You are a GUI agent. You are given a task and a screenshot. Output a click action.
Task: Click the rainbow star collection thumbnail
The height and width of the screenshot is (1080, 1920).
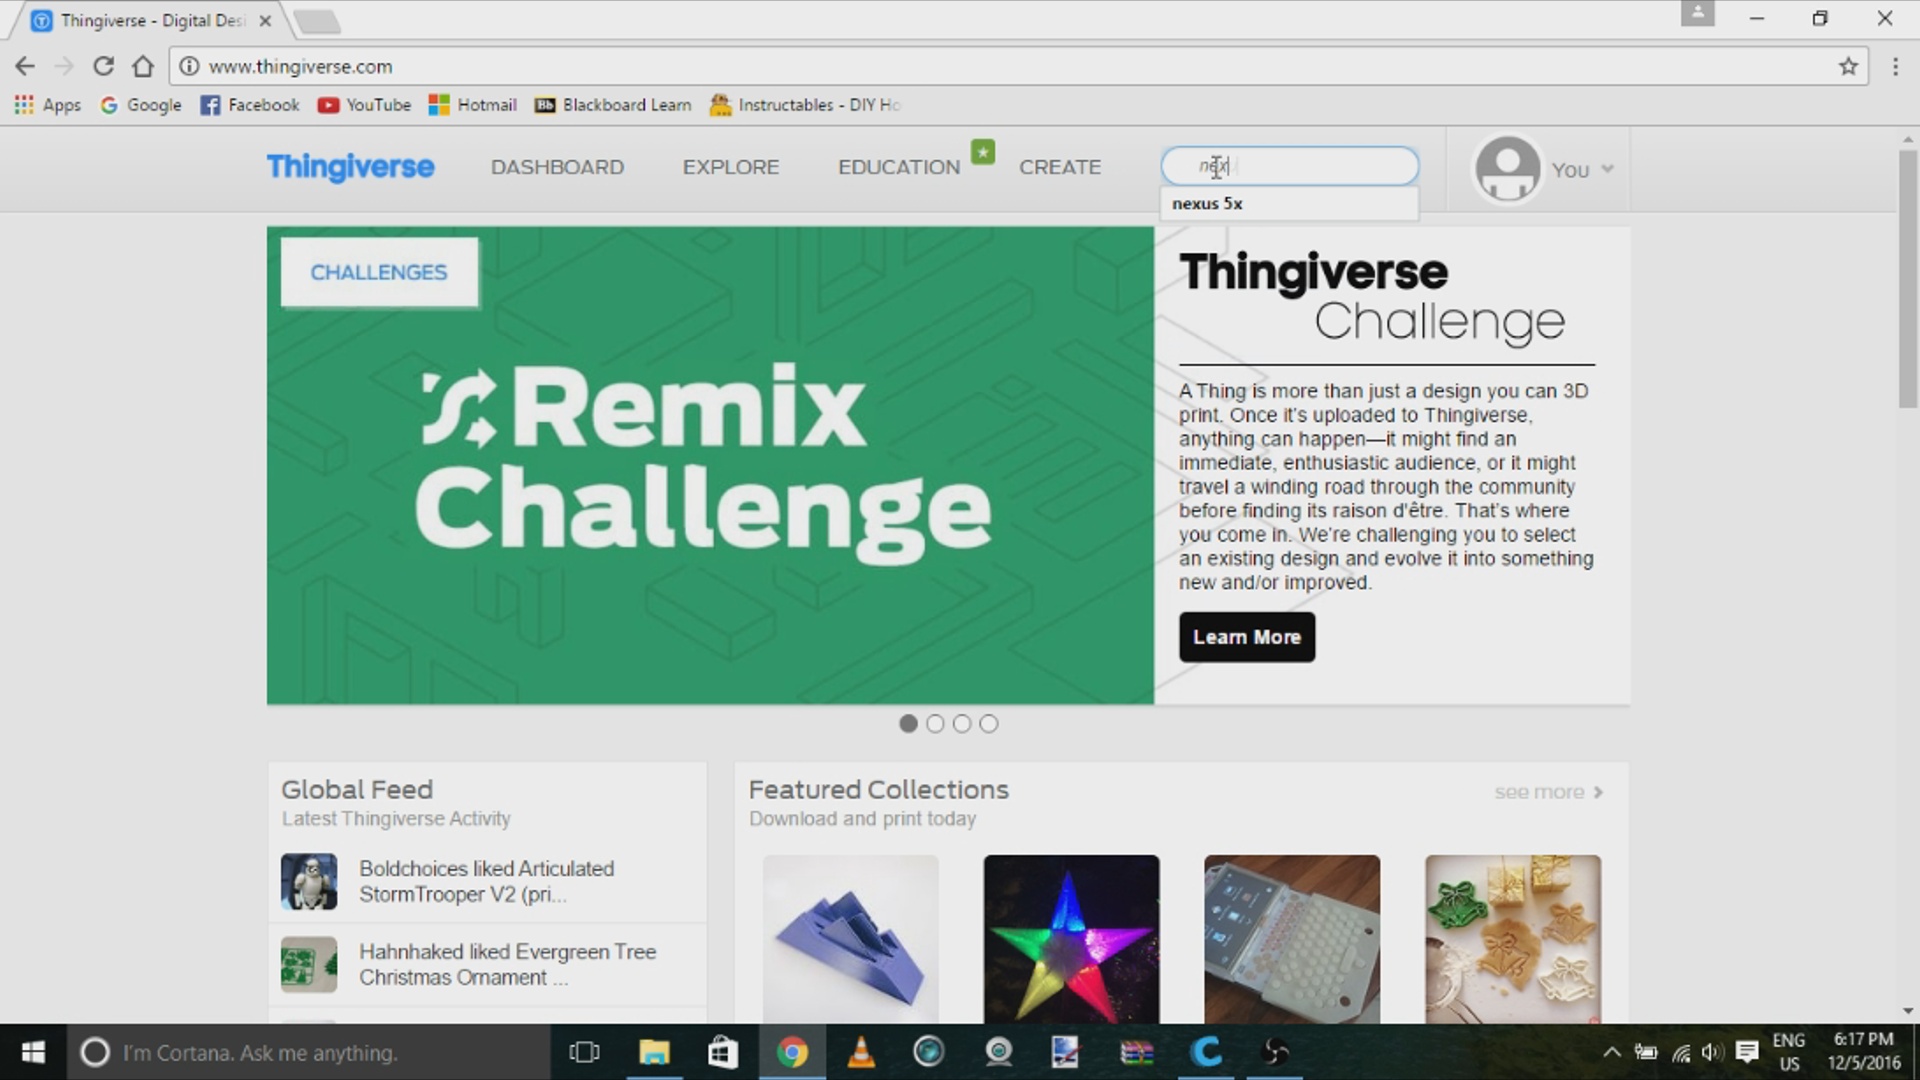click(1071, 938)
